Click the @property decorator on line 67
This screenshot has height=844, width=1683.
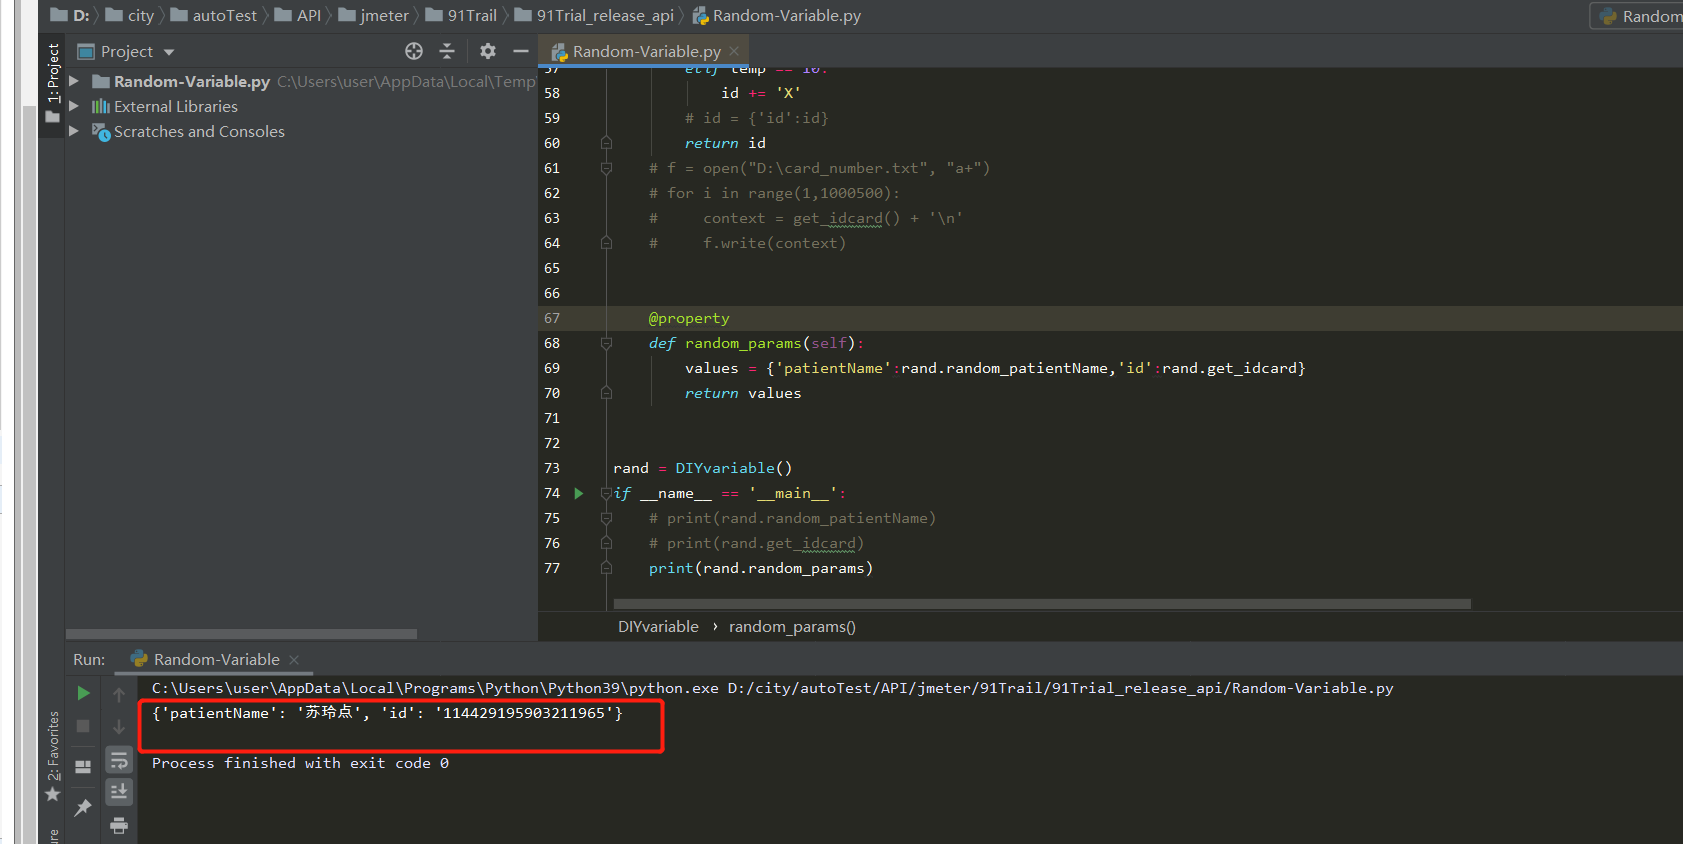click(689, 318)
